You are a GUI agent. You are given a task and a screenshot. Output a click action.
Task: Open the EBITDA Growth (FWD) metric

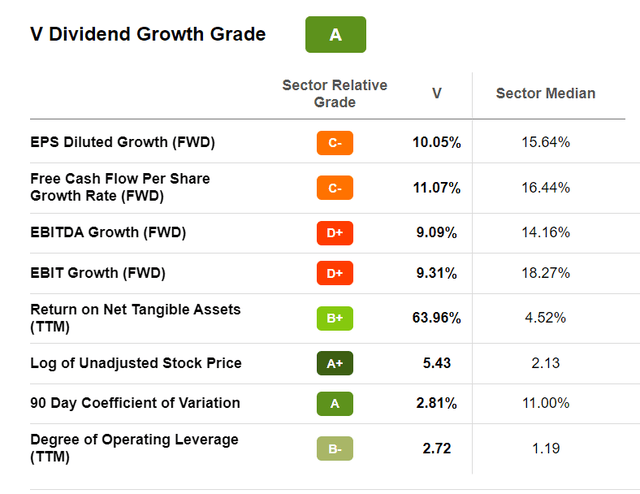(x=108, y=233)
